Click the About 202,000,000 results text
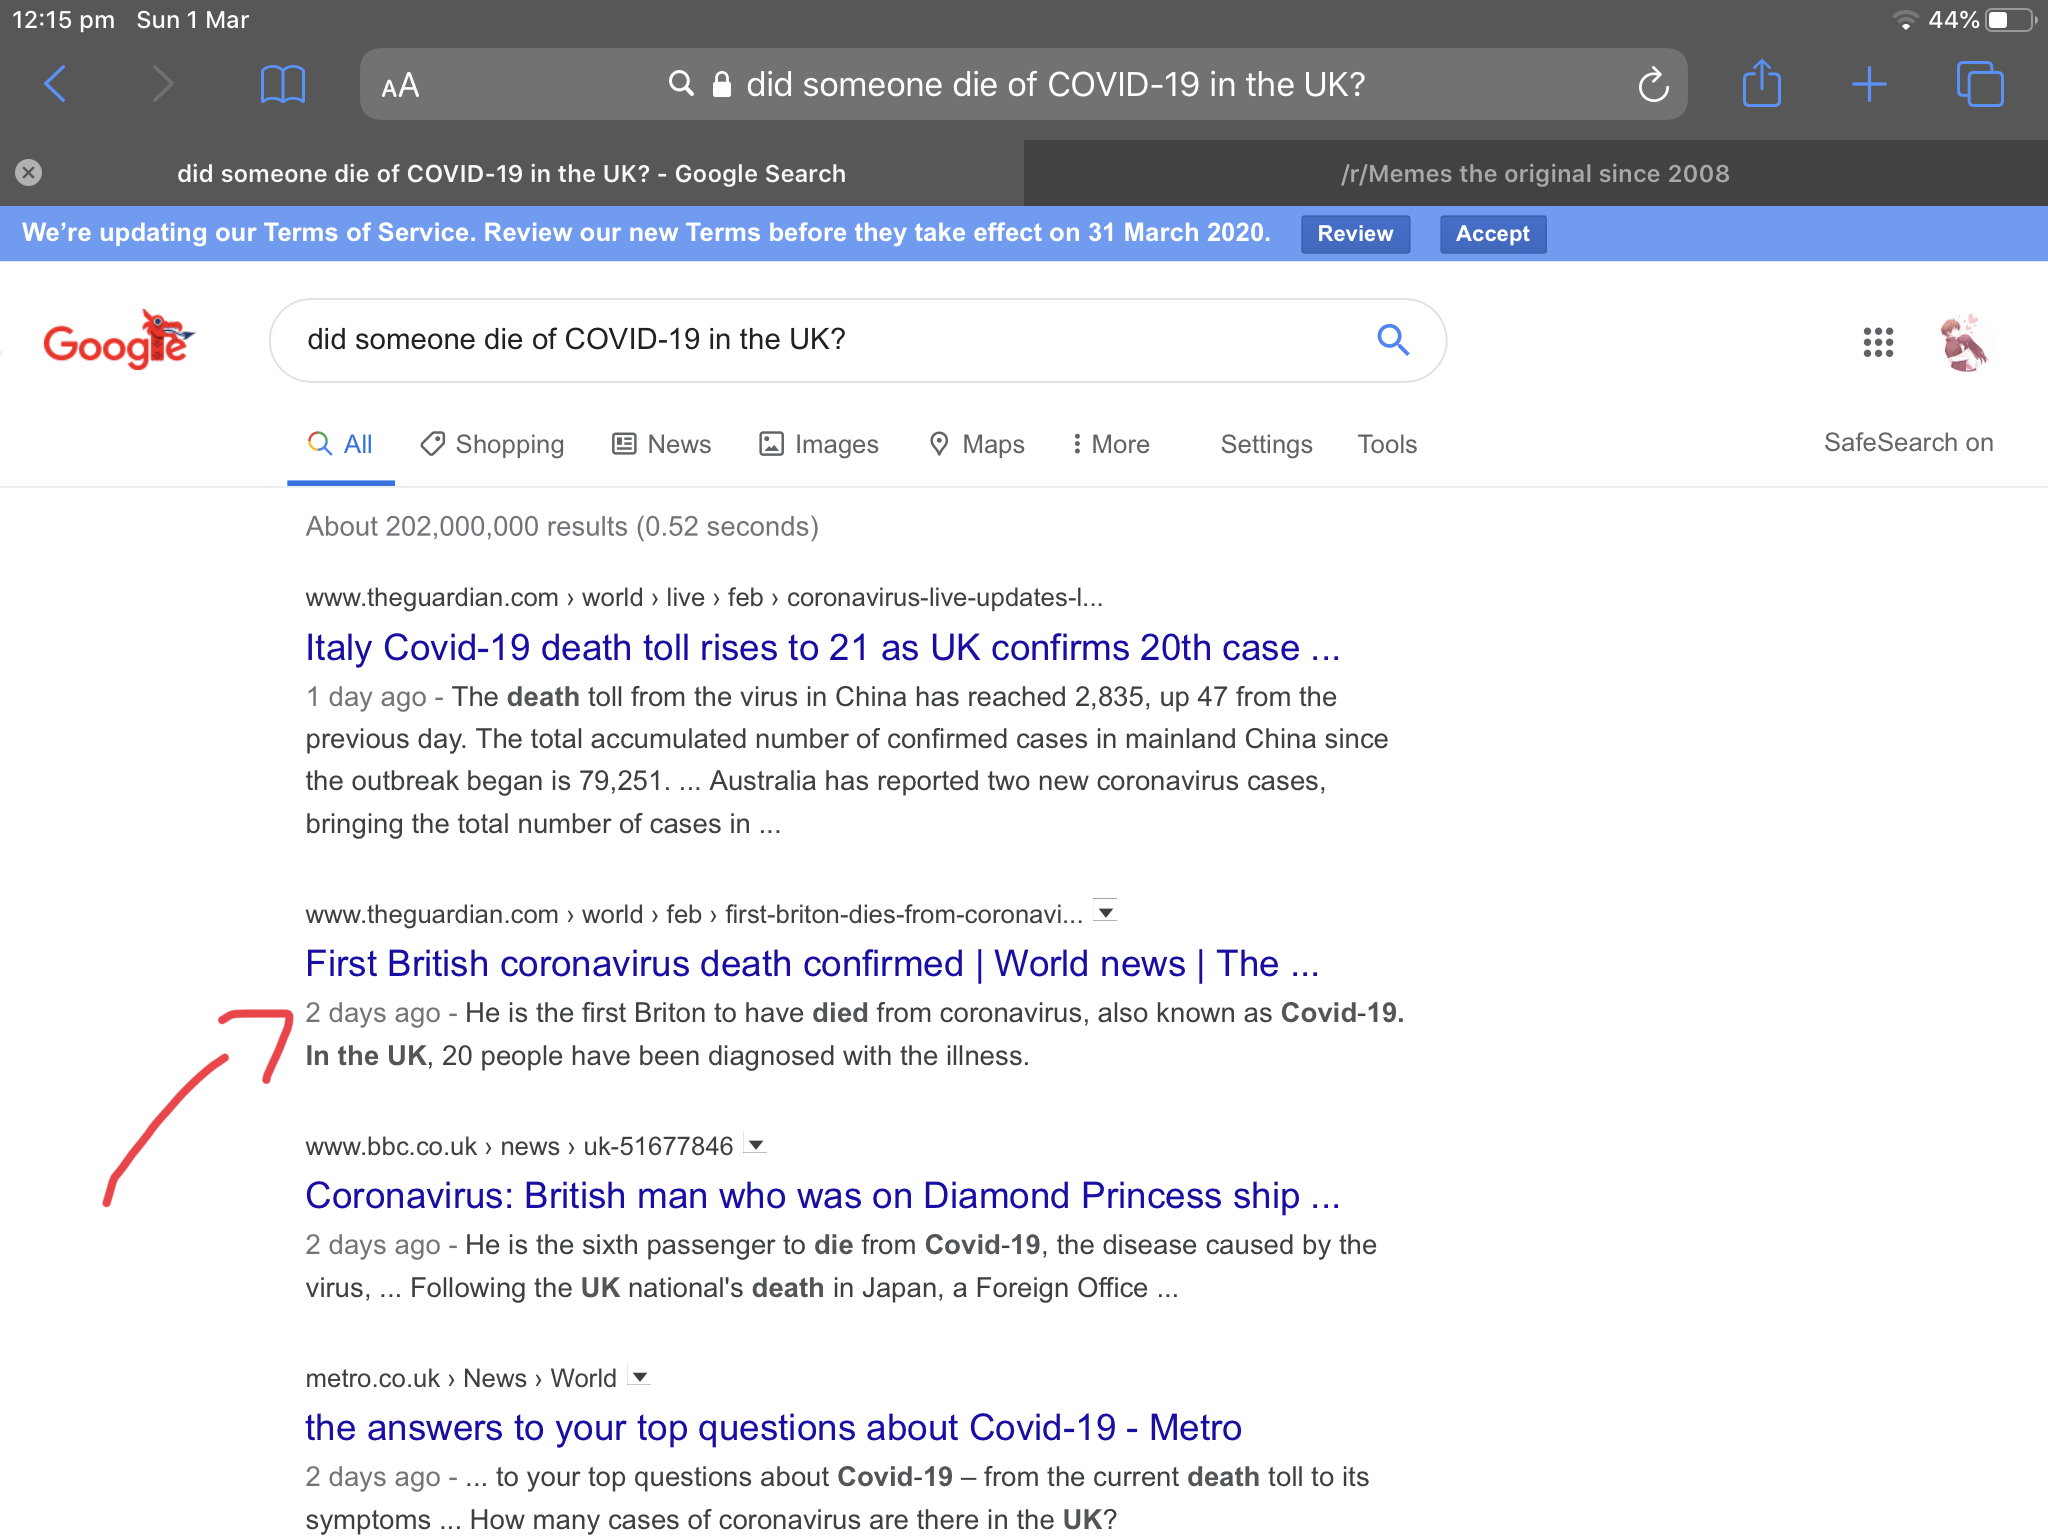 pyautogui.click(x=562, y=527)
